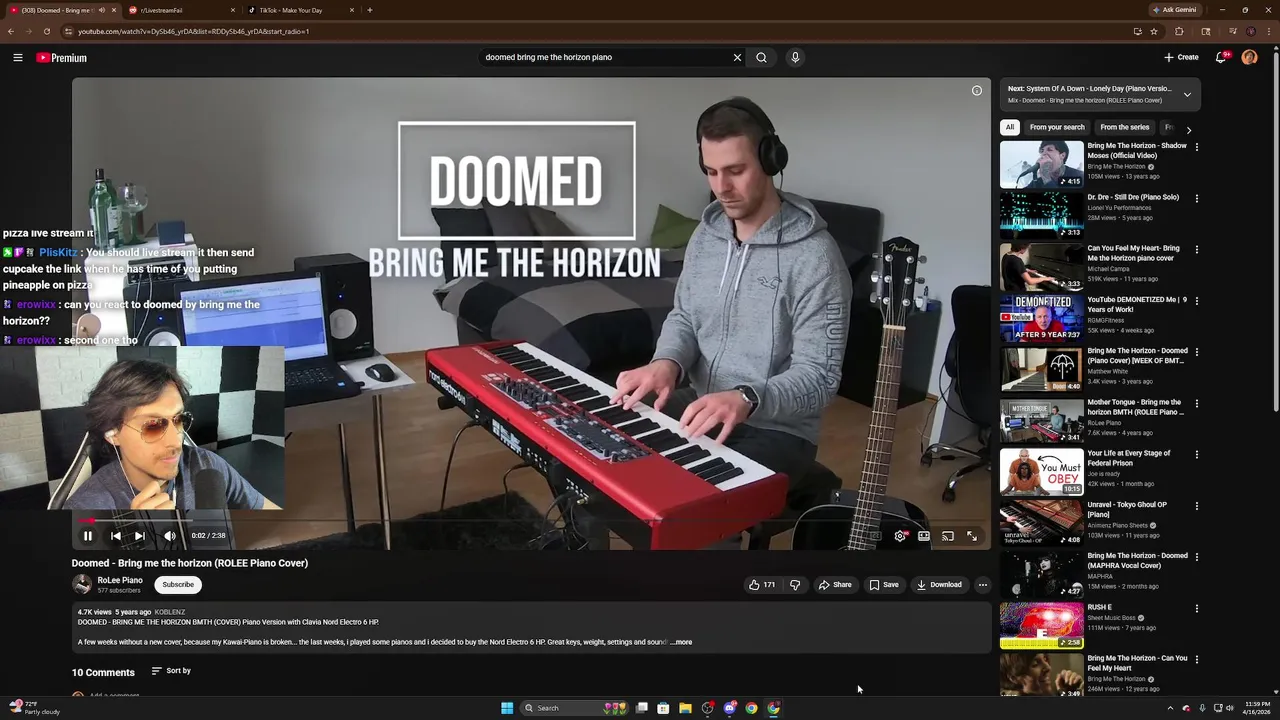This screenshot has width=1280, height=720.
Task: Click the search magnifier button
Action: coord(761,57)
